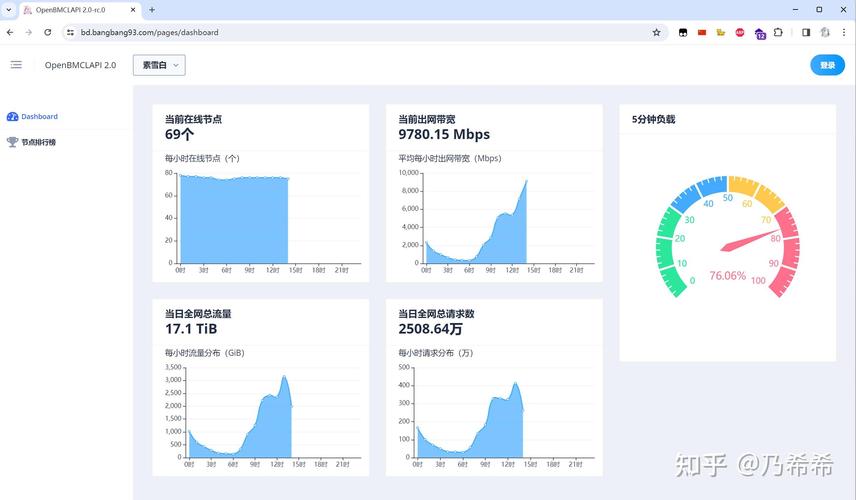Select Dashboard in the sidebar
The height and width of the screenshot is (500, 856).
coord(39,117)
